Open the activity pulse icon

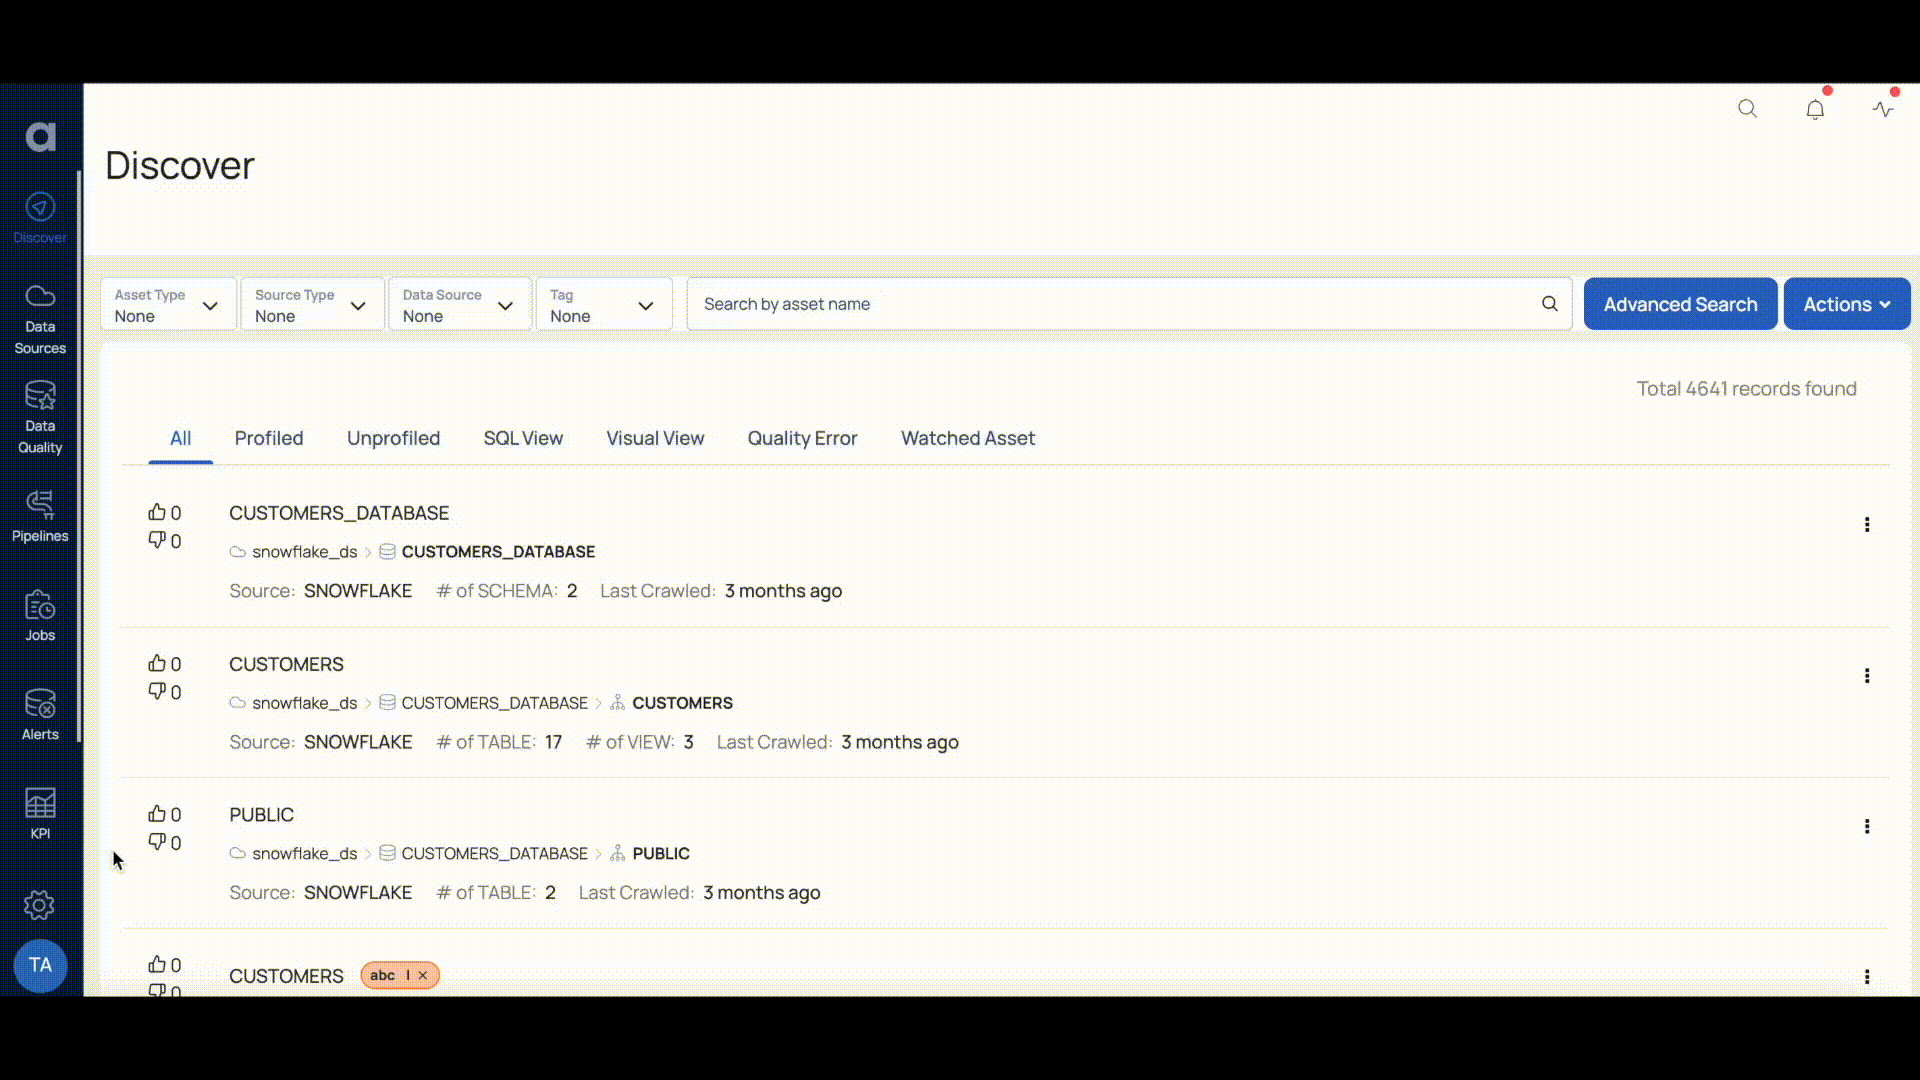coord(1883,109)
